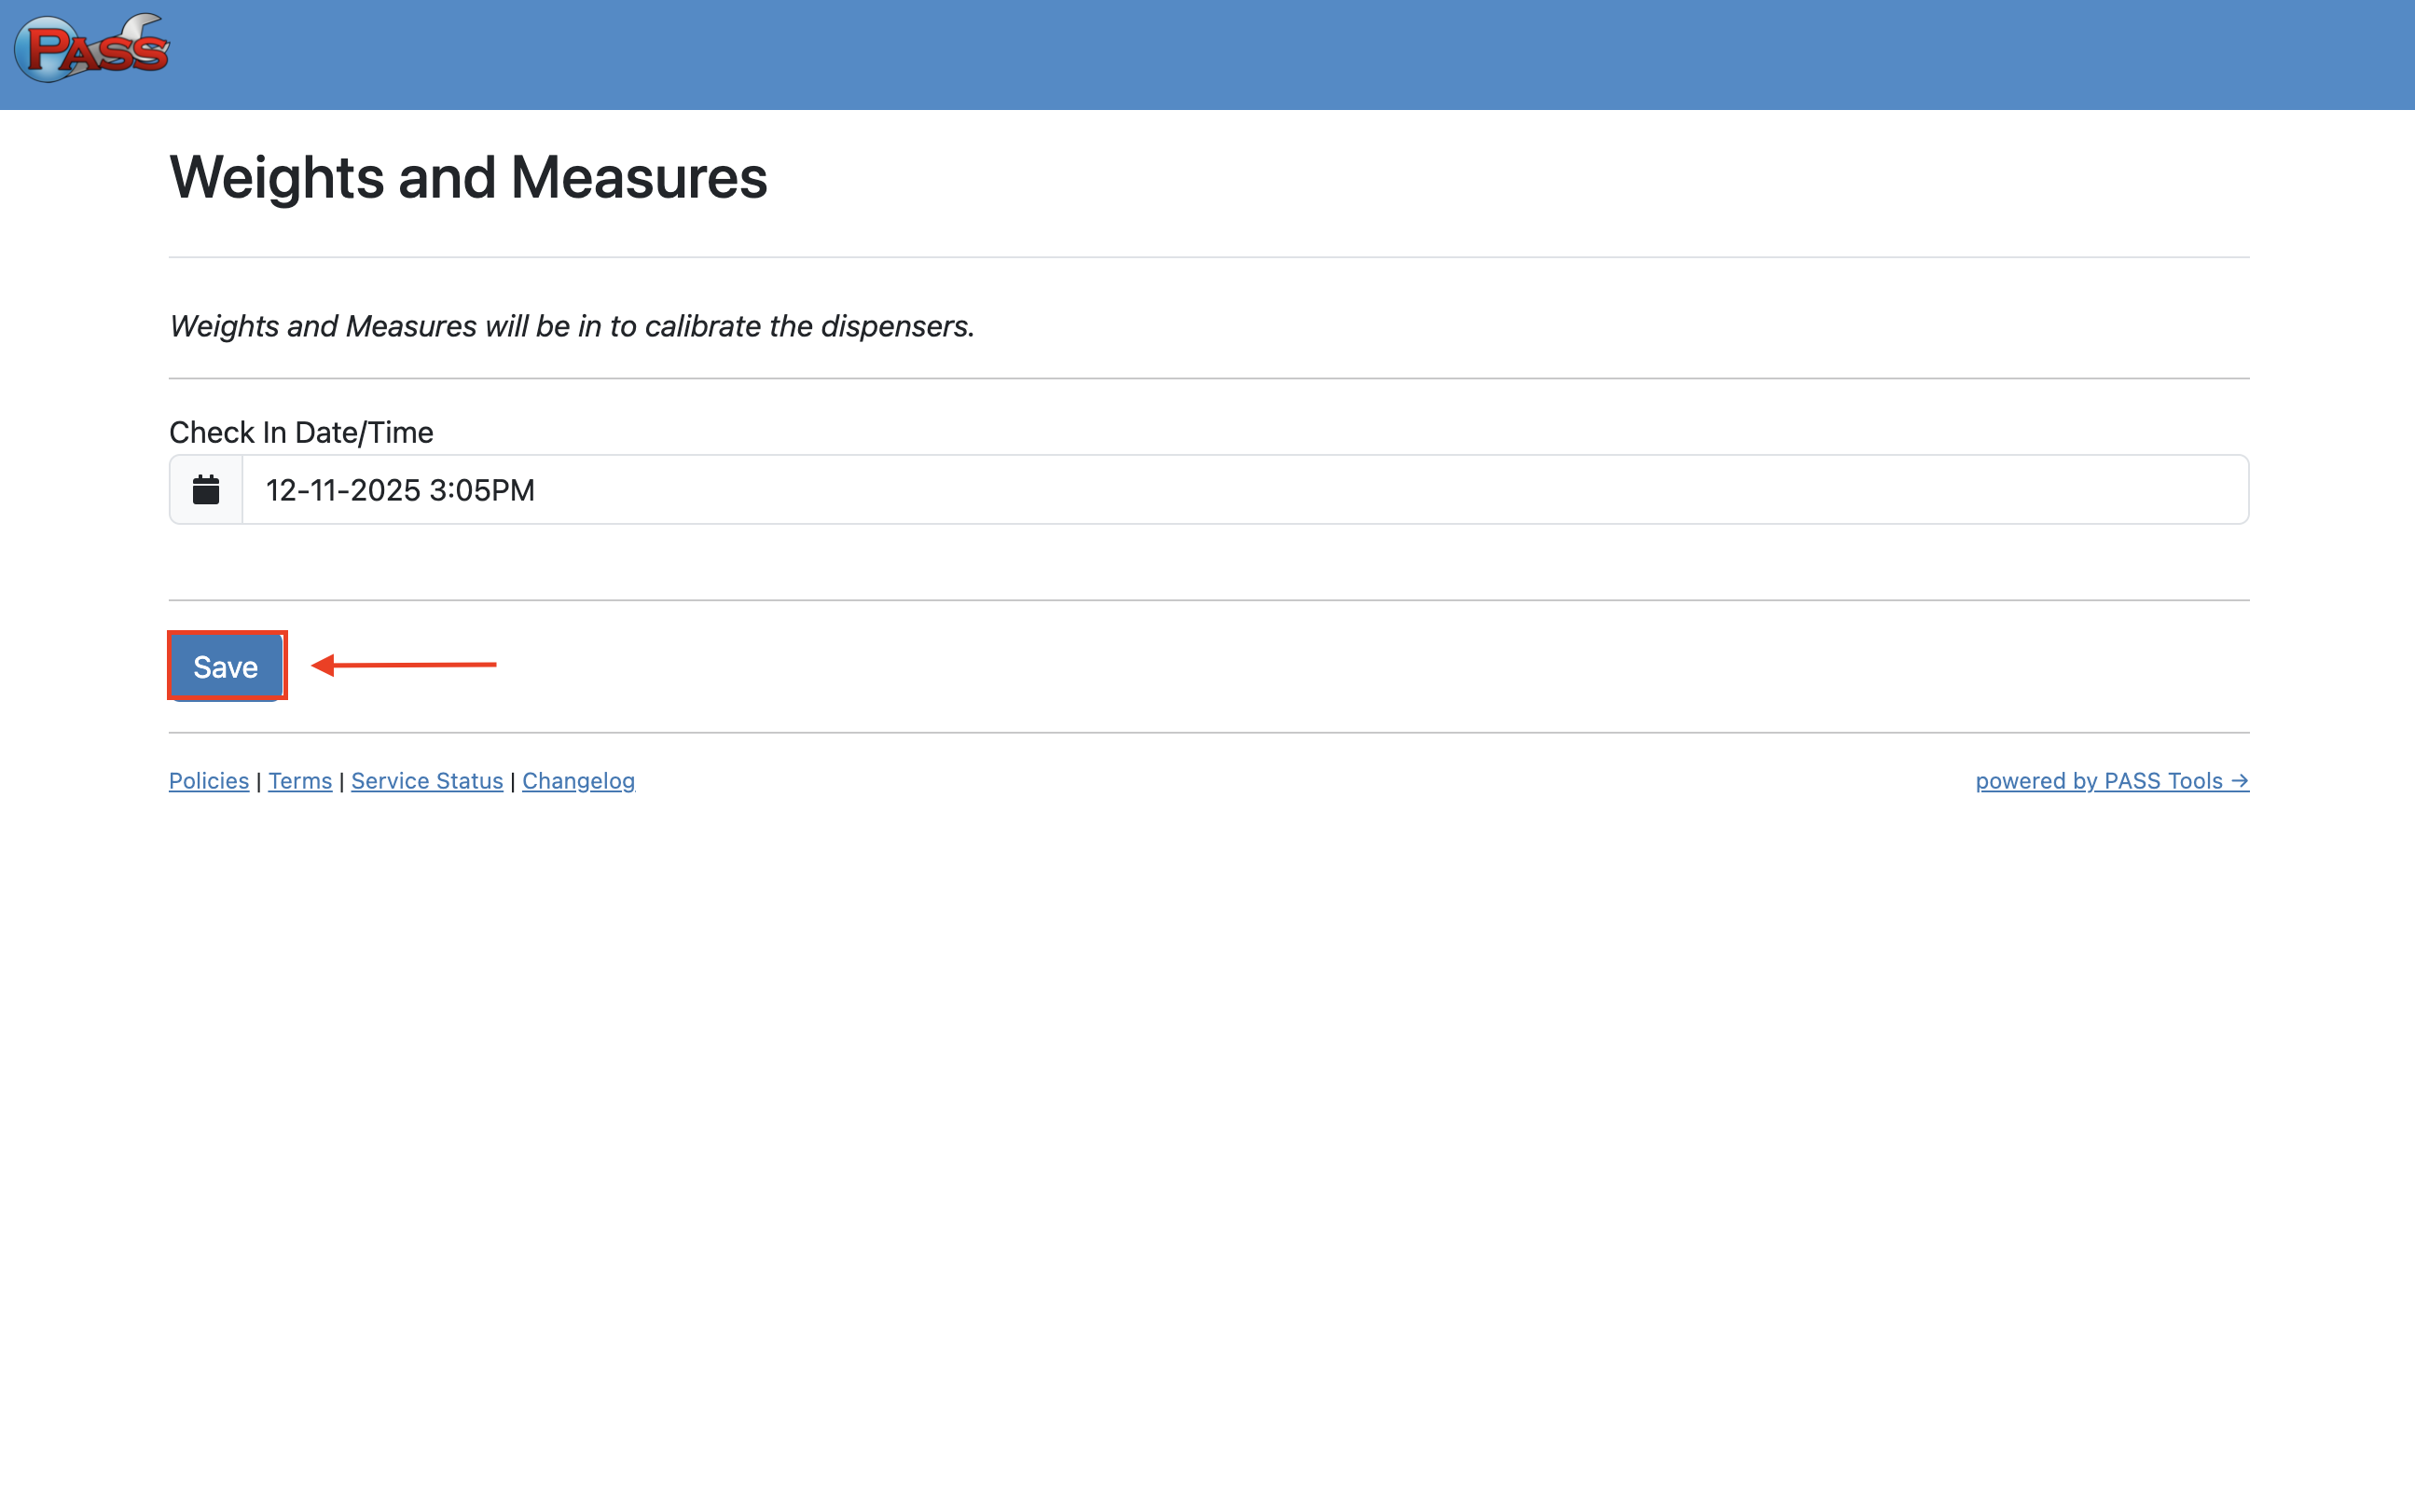Image resolution: width=2415 pixels, height=1512 pixels.
Task: View the Service Status page link
Action: pyautogui.click(x=426, y=781)
